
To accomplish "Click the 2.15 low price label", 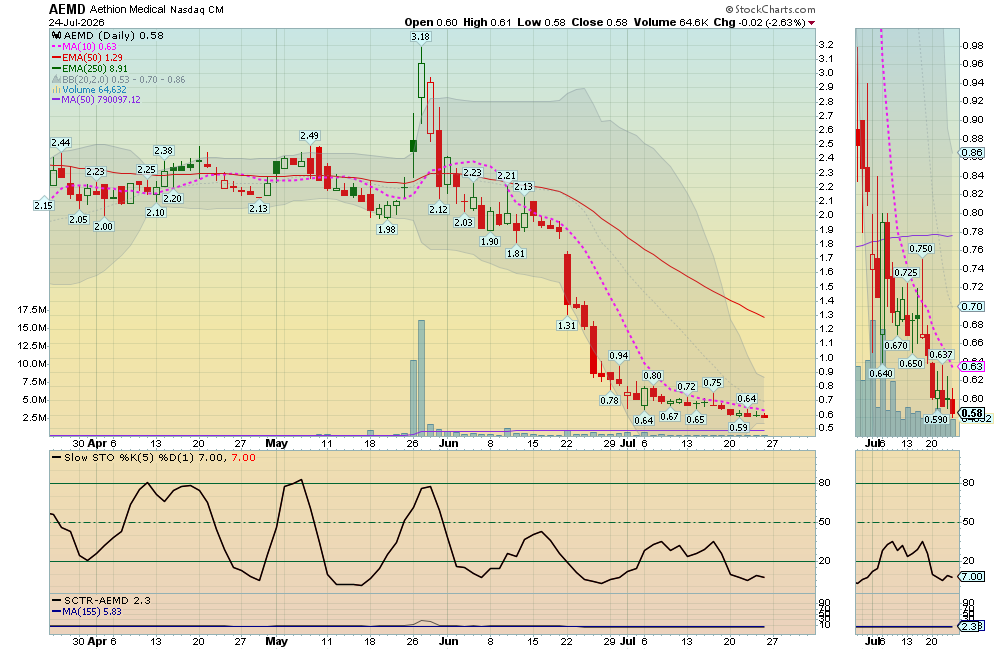I will tap(43, 205).
